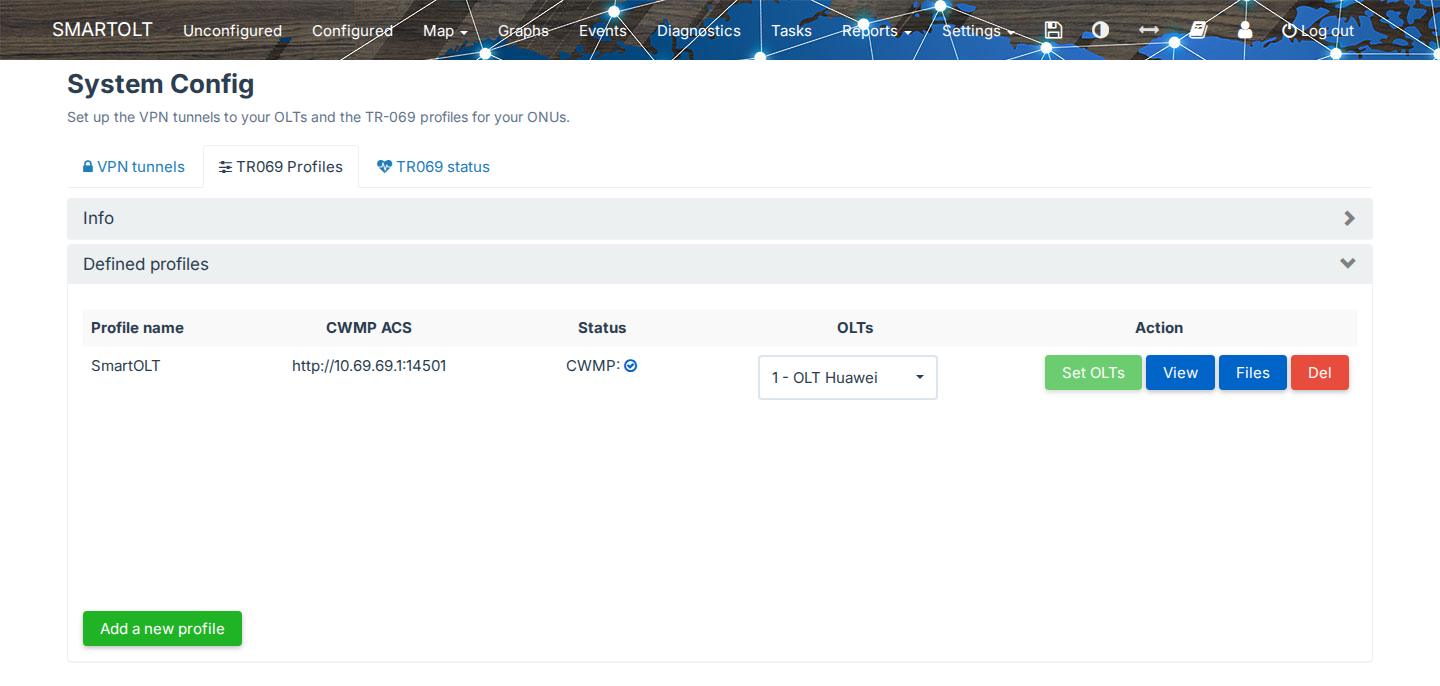
Task: Go to the Configured page
Action: click(352, 31)
